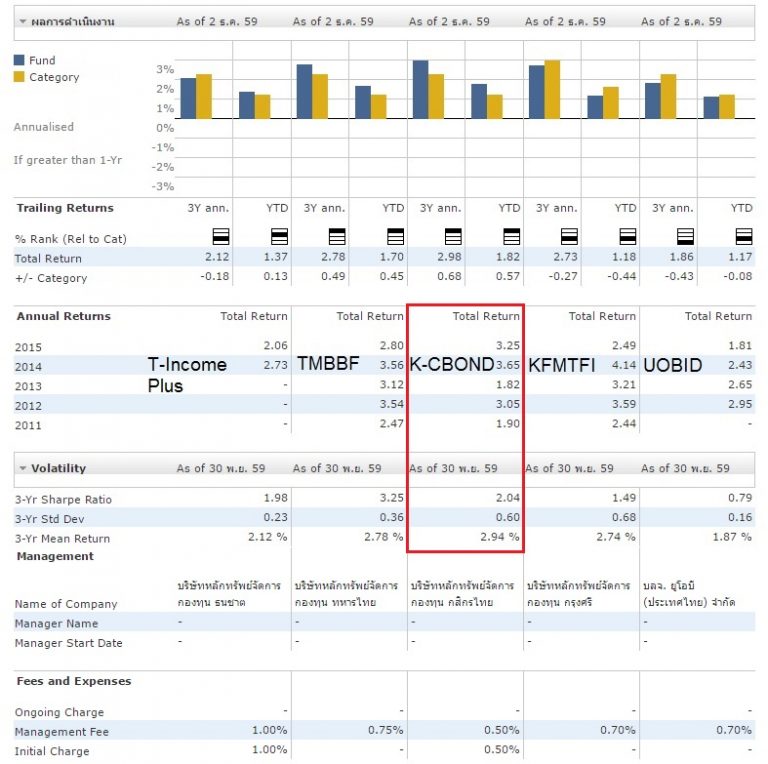Collapse the ผลการดำเนินงาน section arrow
This screenshot has height=764, width=768.
(22, 22)
